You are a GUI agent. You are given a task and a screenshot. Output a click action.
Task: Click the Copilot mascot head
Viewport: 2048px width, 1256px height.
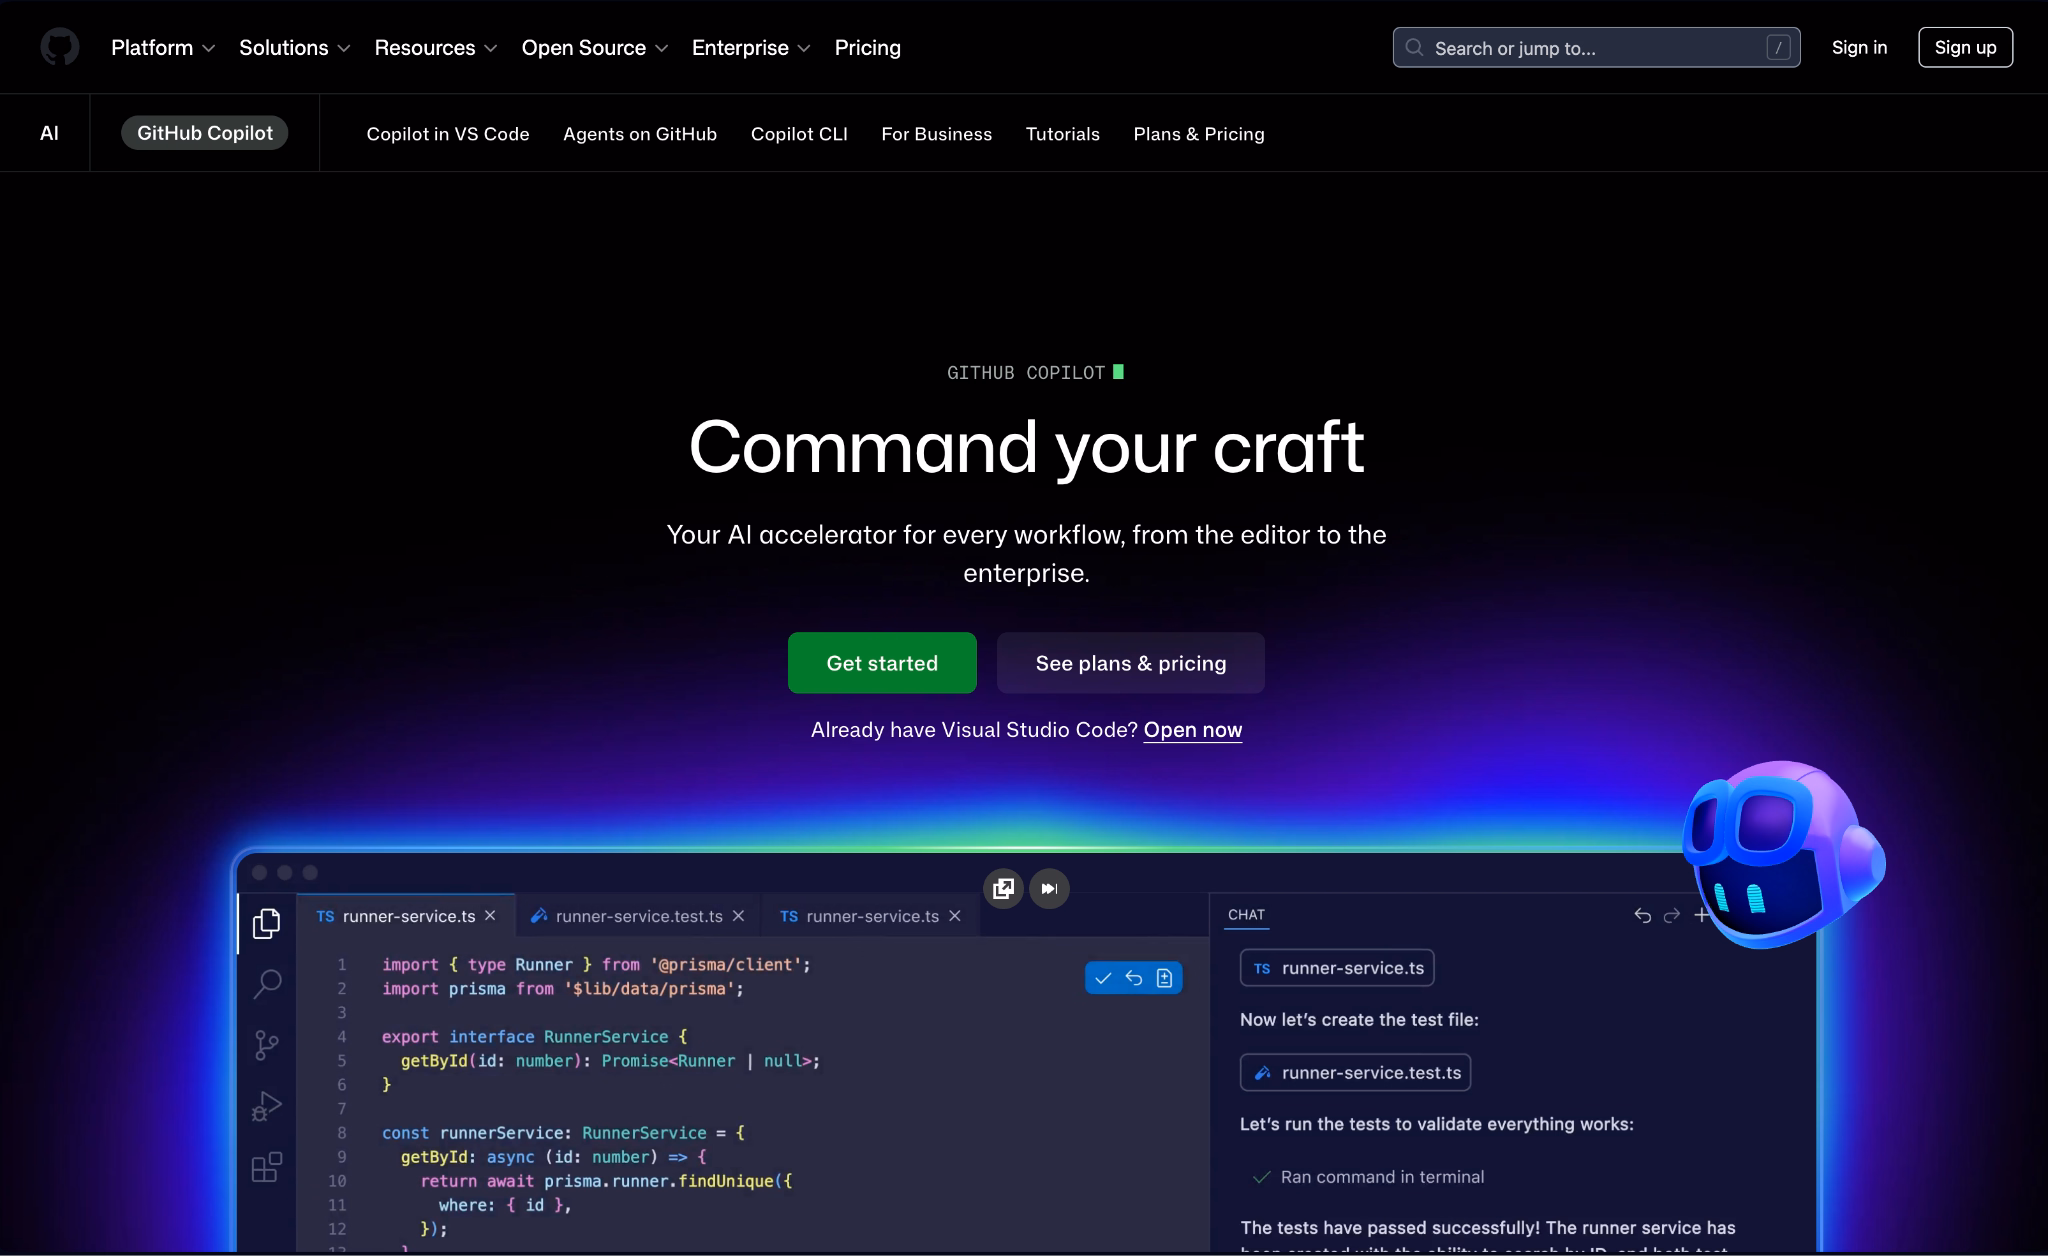(1782, 855)
